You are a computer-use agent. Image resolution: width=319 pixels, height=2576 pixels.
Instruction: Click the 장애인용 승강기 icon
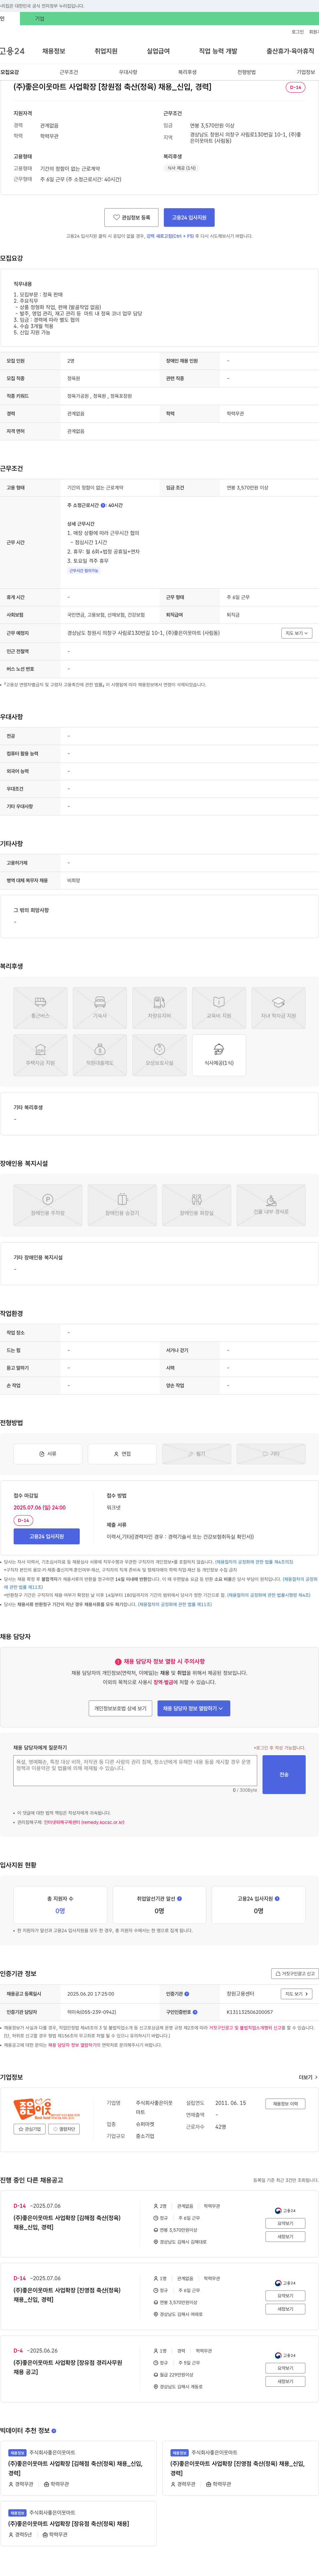click(x=122, y=1205)
